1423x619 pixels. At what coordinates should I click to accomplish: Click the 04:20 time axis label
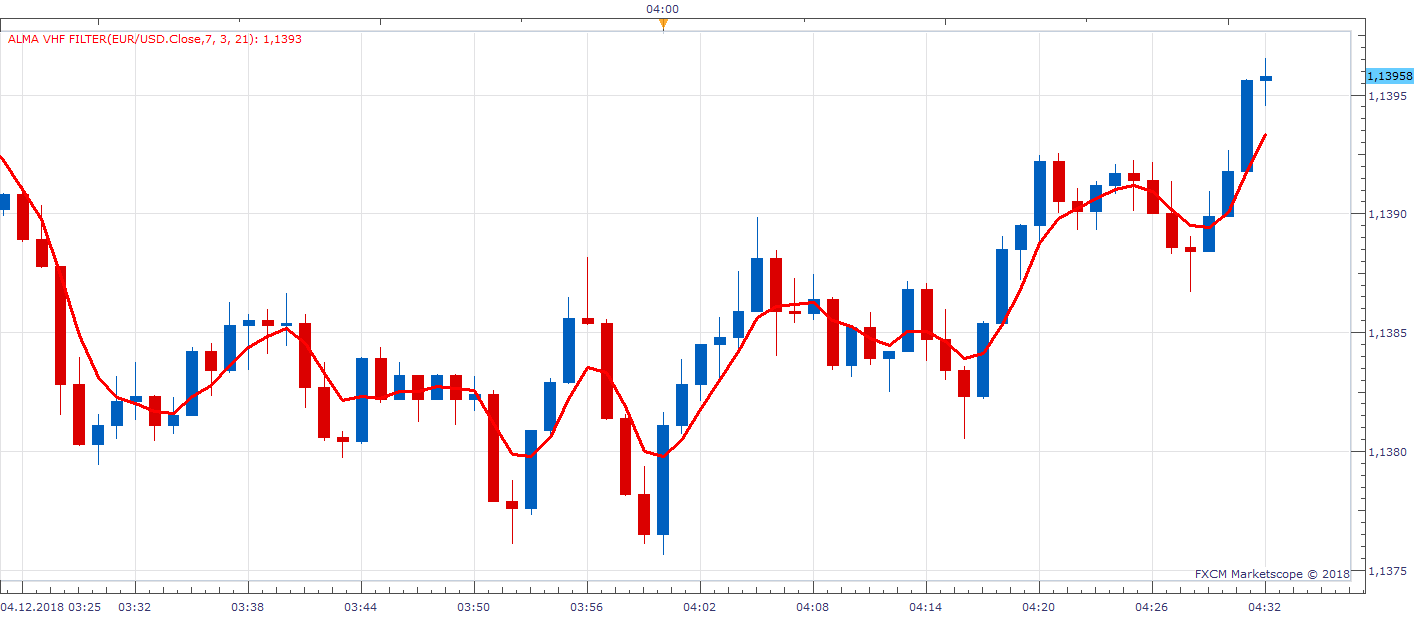[1039, 607]
